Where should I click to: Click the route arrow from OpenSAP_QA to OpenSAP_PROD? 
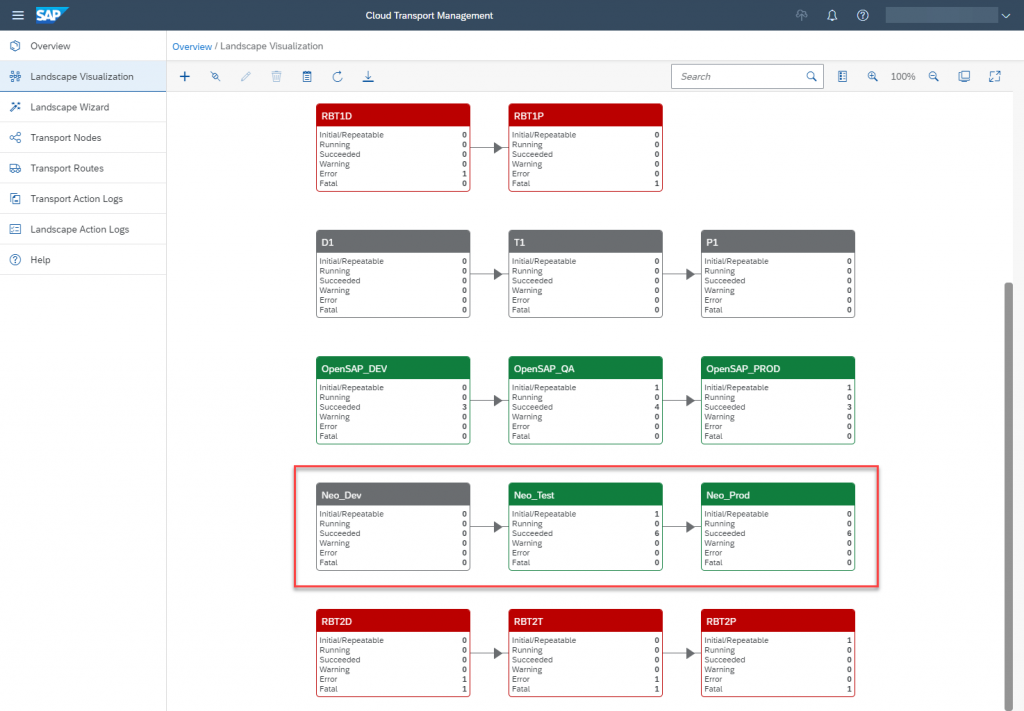(682, 400)
